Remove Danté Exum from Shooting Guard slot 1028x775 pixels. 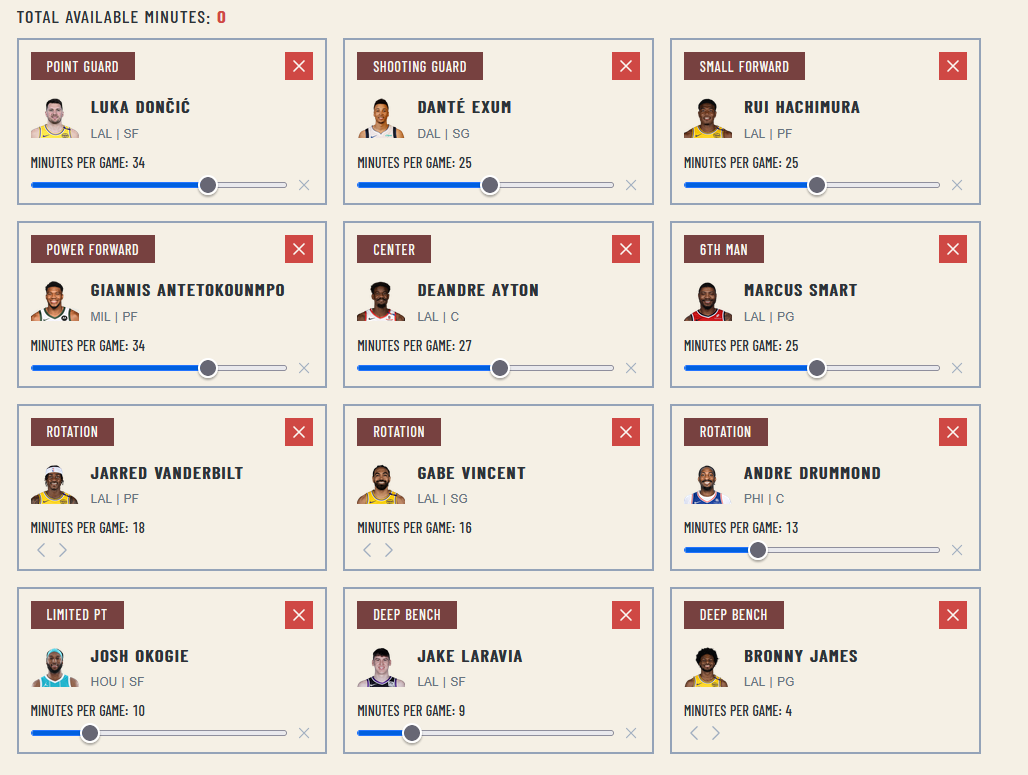(x=626, y=66)
